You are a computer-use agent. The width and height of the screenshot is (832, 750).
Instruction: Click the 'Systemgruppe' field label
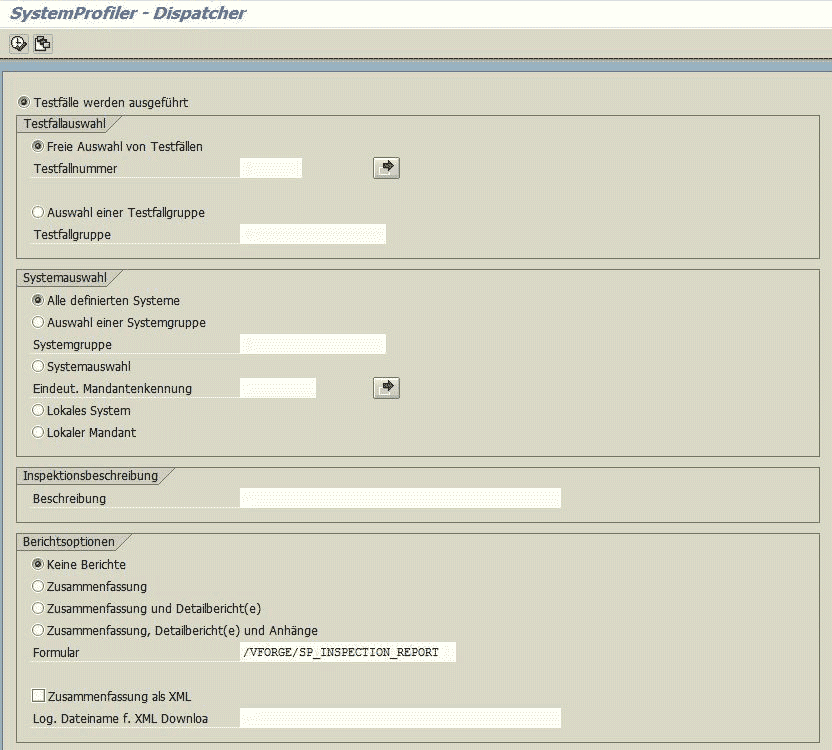coord(72,344)
